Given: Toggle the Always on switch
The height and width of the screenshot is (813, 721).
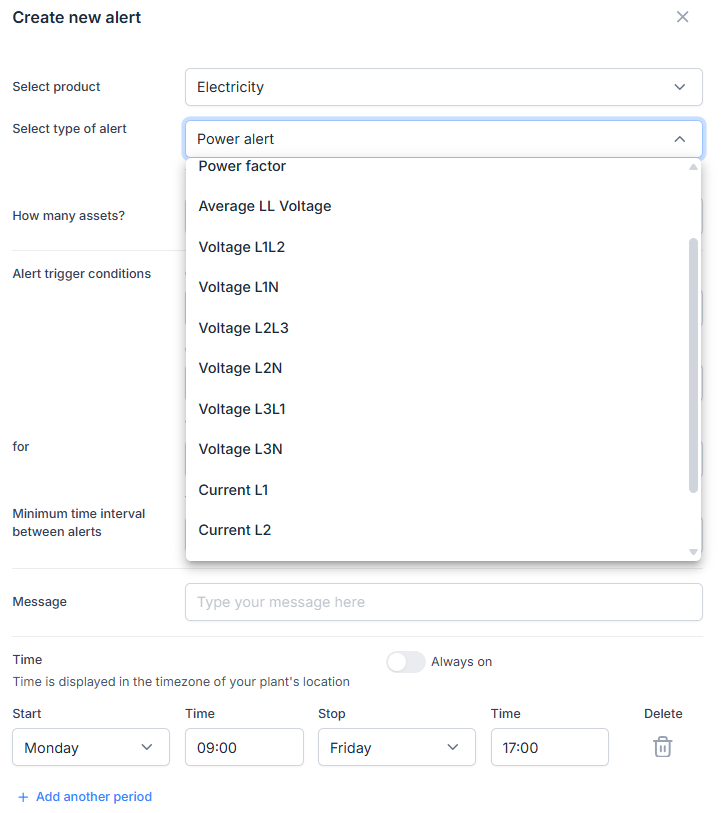Looking at the screenshot, I should 406,662.
